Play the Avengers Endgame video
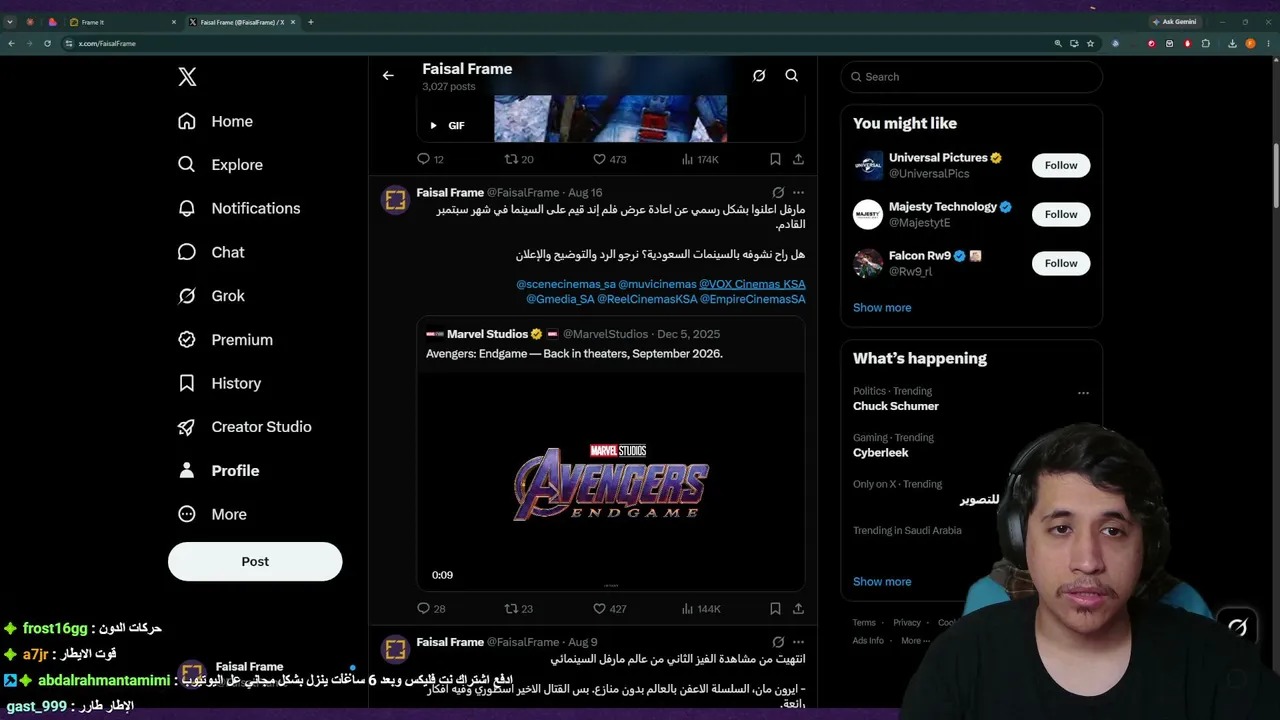Screen dimensions: 1280x720 pos(611,481)
